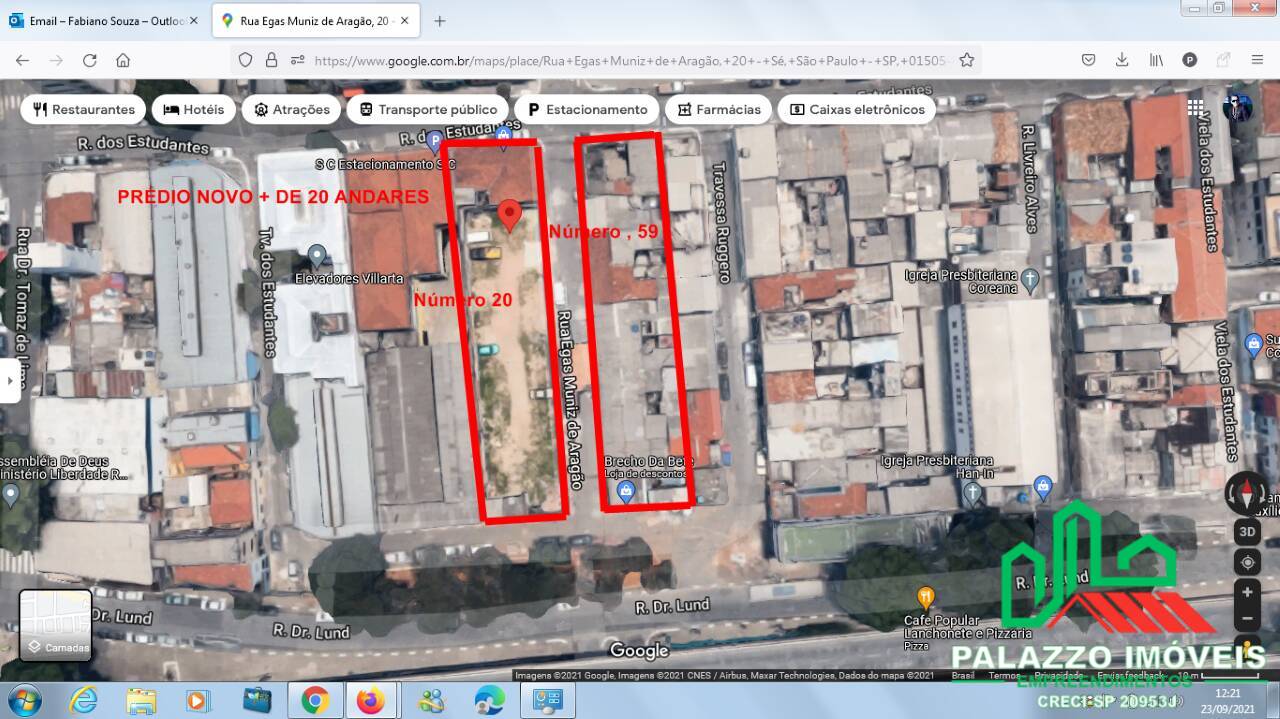Zoom in using the plus control
Screen dimensions: 1280x719
point(1247,592)
